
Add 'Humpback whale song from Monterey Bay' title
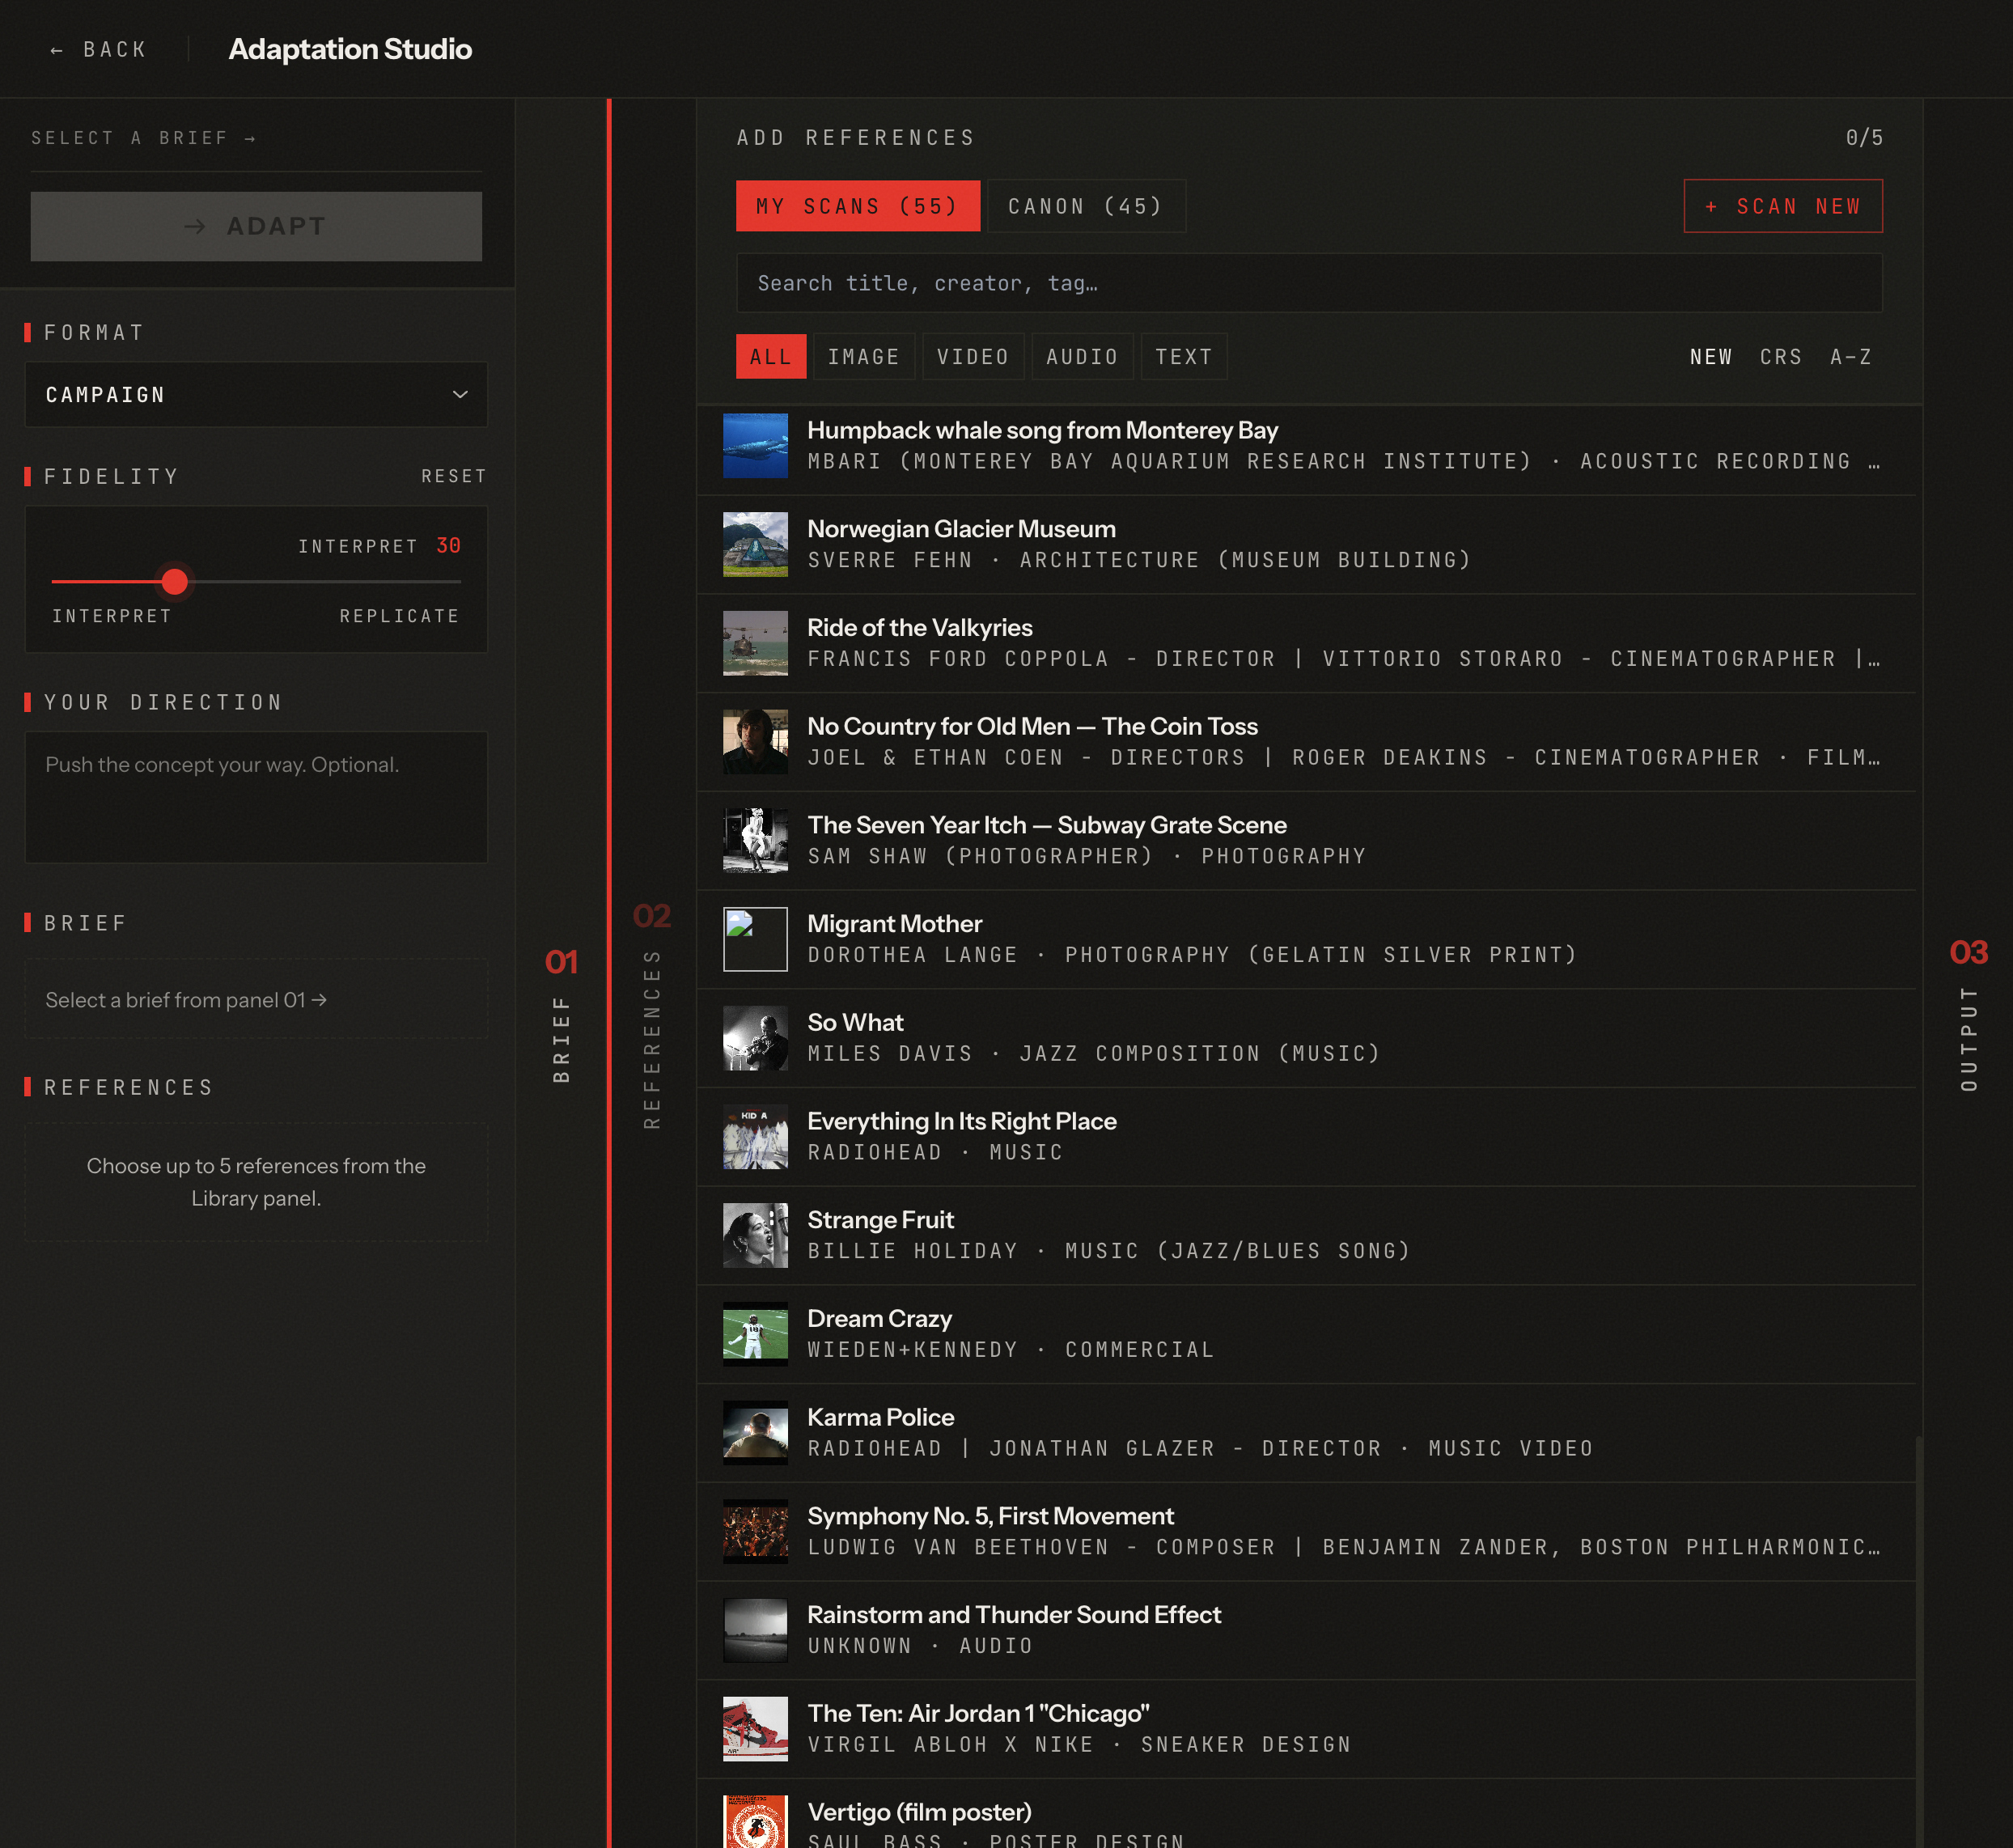coord(1042,430)
